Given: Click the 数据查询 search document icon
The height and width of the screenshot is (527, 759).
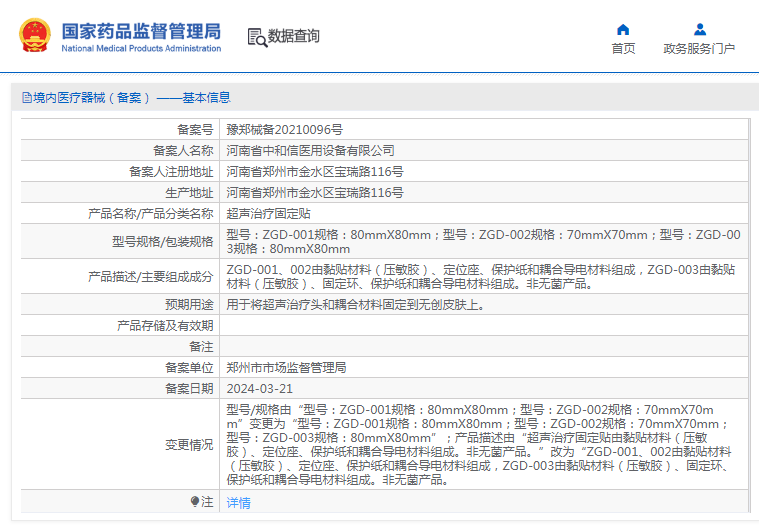Looking at the screenshot, I should pyautogui.click(x=257, y=37).
